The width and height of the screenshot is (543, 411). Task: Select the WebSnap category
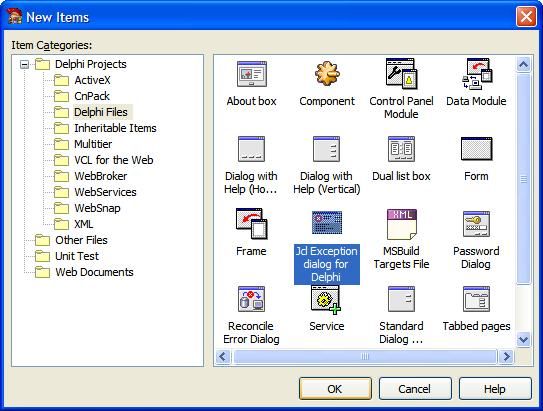[x=97, y=208]
